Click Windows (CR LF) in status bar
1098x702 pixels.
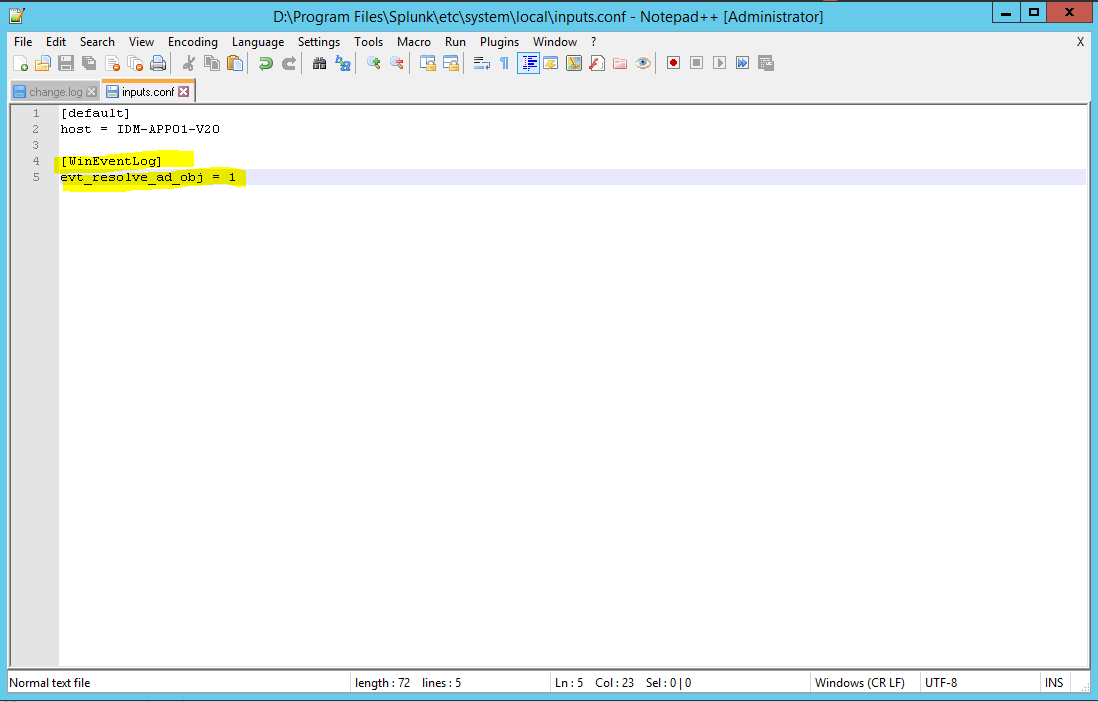click(859, 682)
